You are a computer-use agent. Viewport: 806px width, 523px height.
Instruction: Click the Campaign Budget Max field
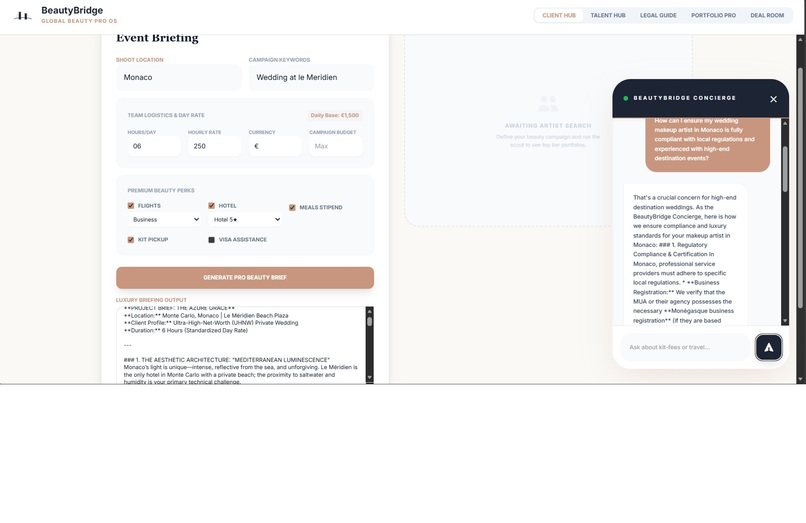click(x=336, y=146)
